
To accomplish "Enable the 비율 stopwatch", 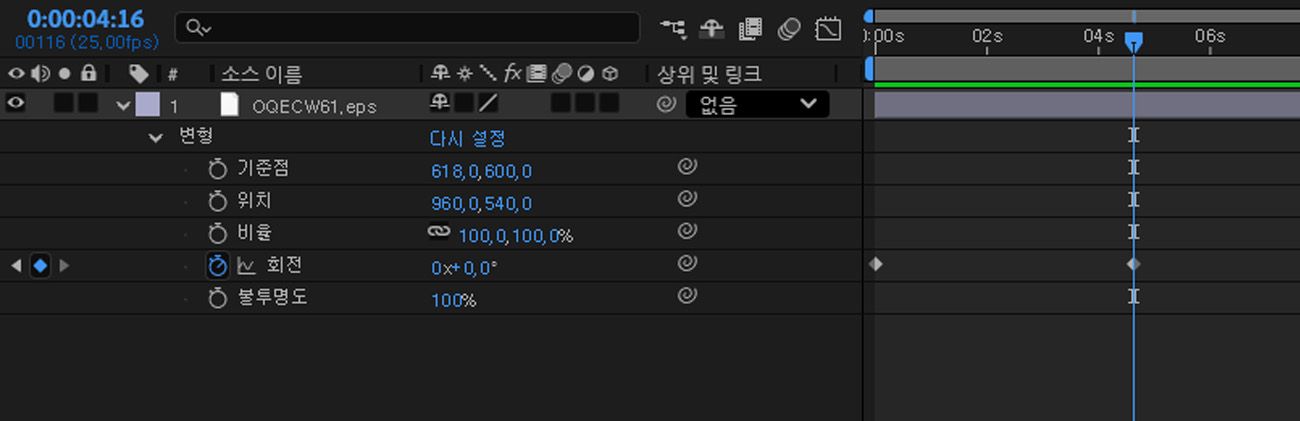I will 218,233.
